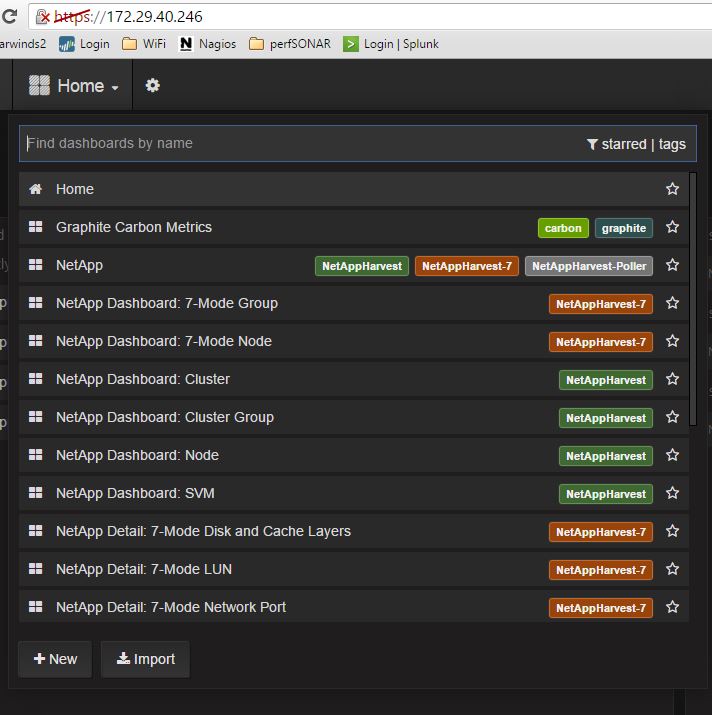The image size is (712, 715).
Task: Click the Import button
Action: [x=145, y=659]
